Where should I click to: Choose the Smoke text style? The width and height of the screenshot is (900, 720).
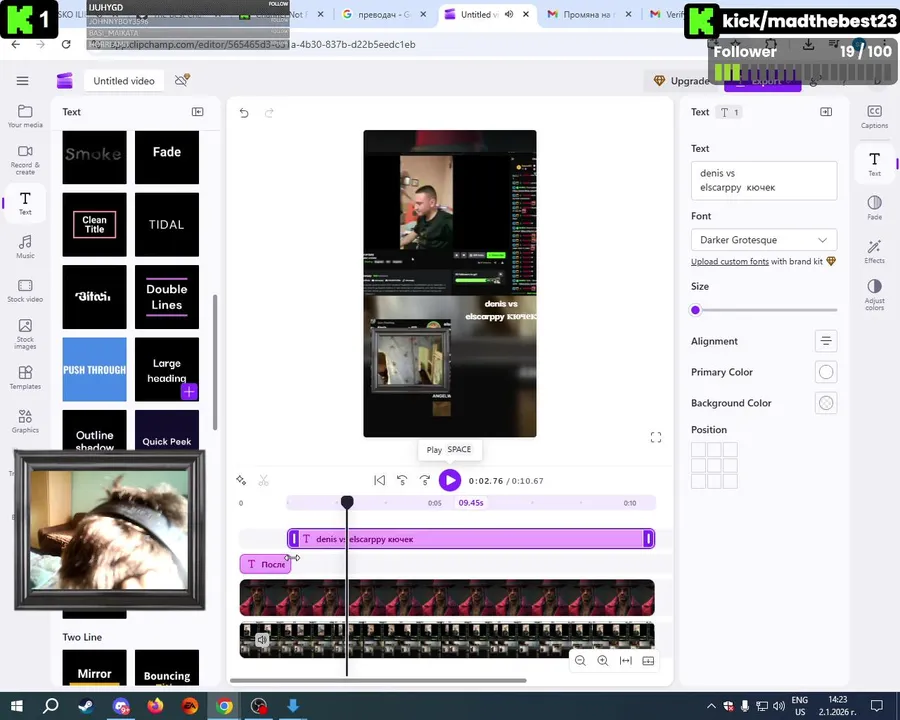94,157
